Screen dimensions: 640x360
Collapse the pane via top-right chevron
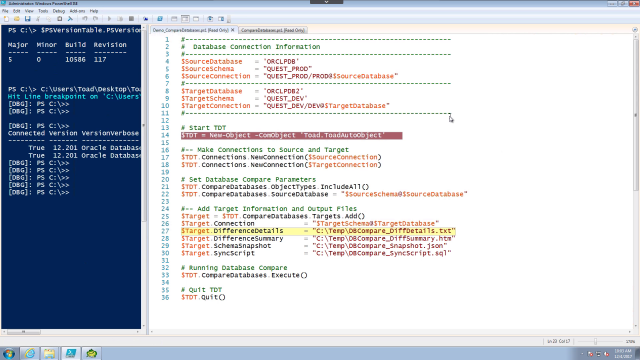tap(635, 30)
